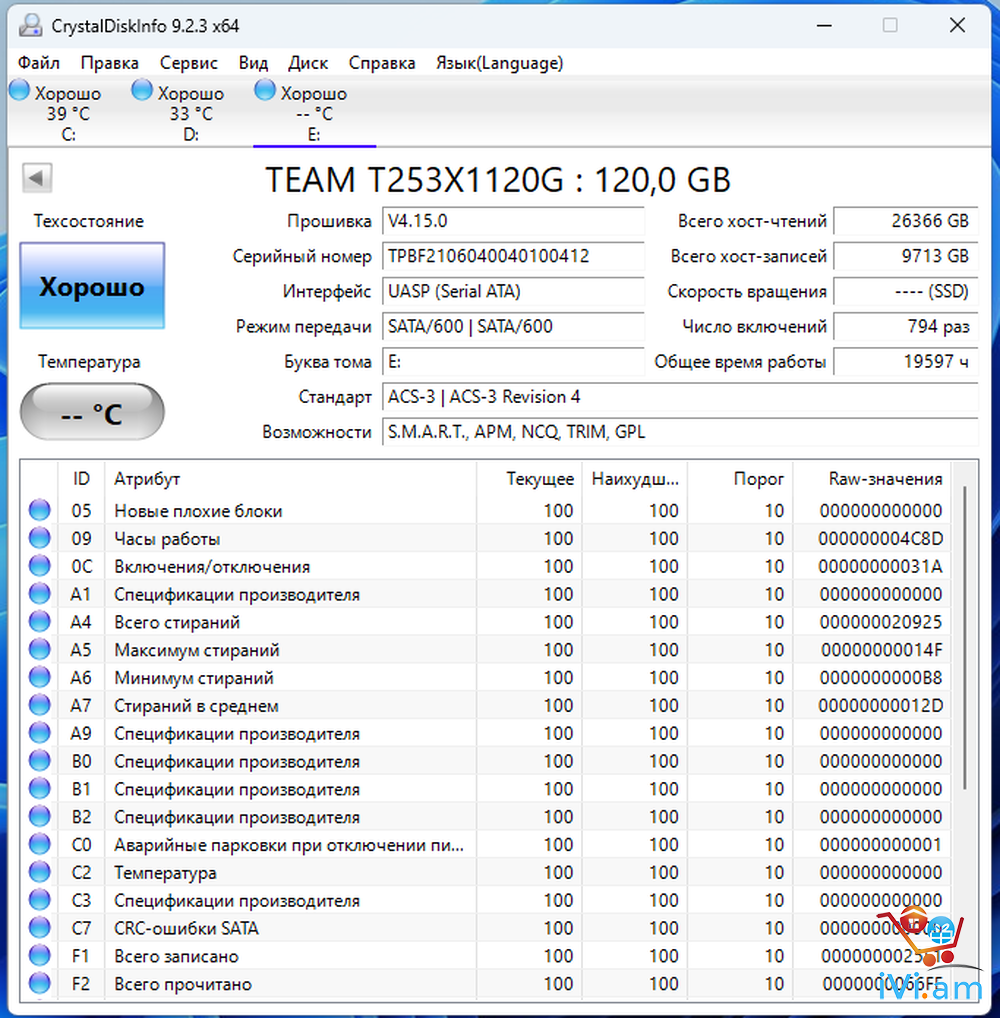The image size is (1000, 1018).
Task: Click power-on hours value 19597 ч
Action: (906, 362)
